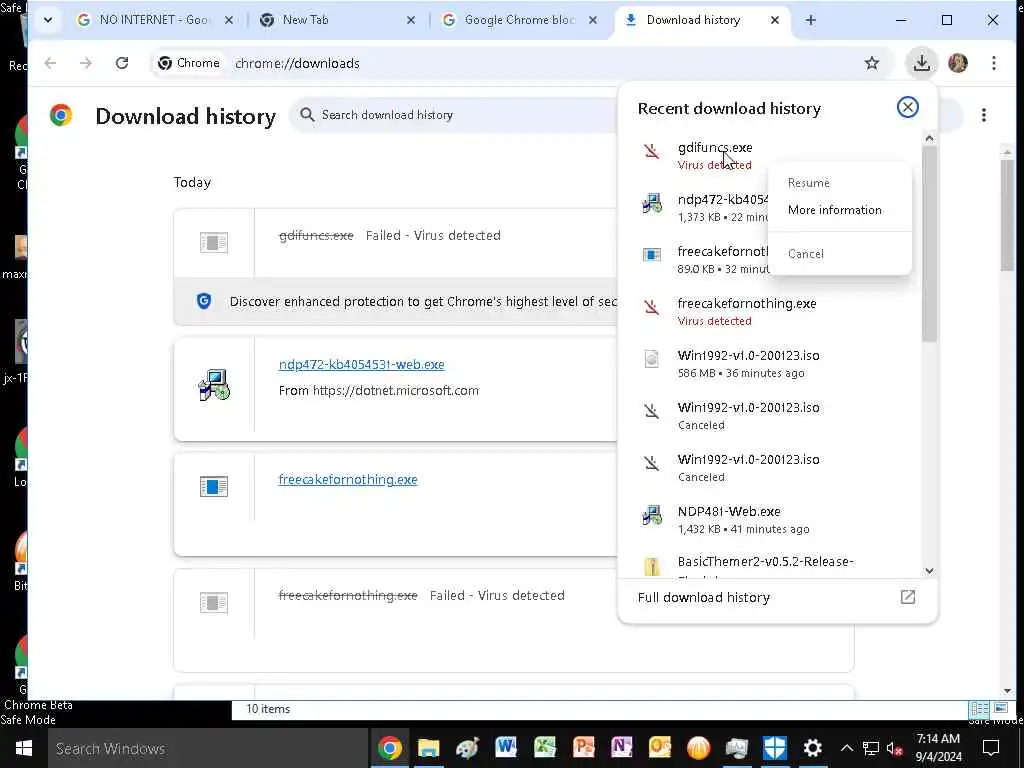Open the ndp472-kb4054531-web.exe link
The image size is (1024, 768).
click(x=361, y=364)
